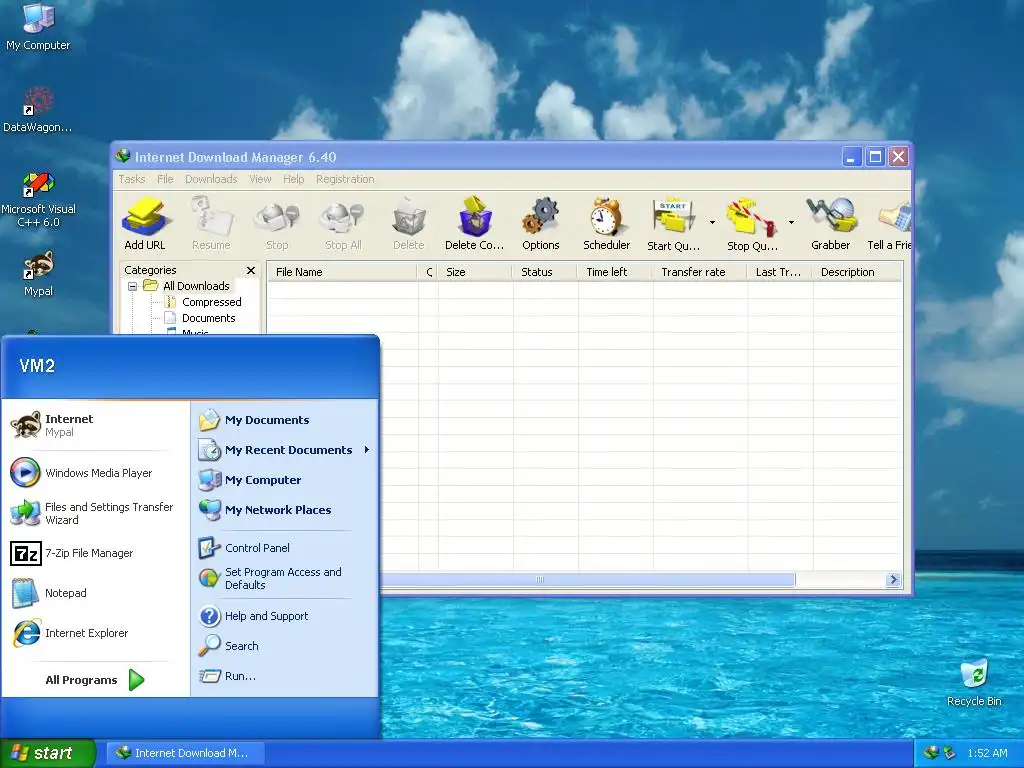Open Files and Settings Transfer Wizard
Screen dimensions: 1024x768
coord(95,513)
